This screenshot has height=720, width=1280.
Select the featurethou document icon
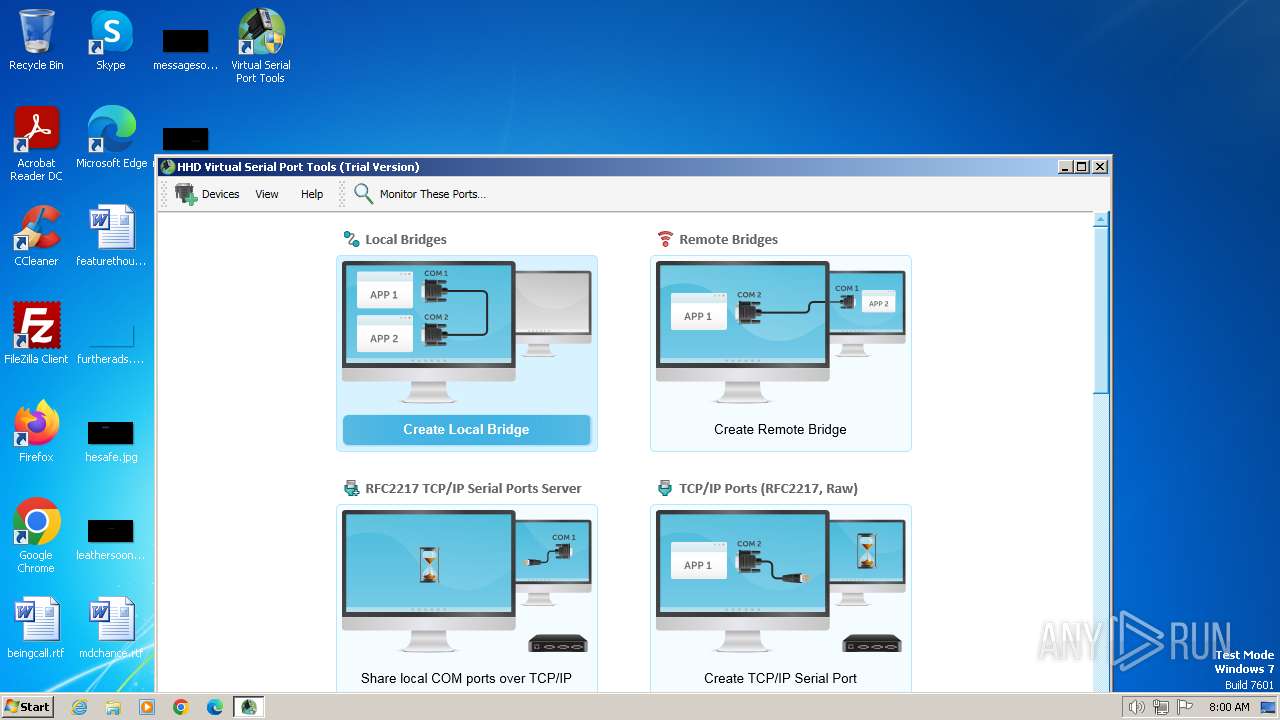click(x=111, y=236)
